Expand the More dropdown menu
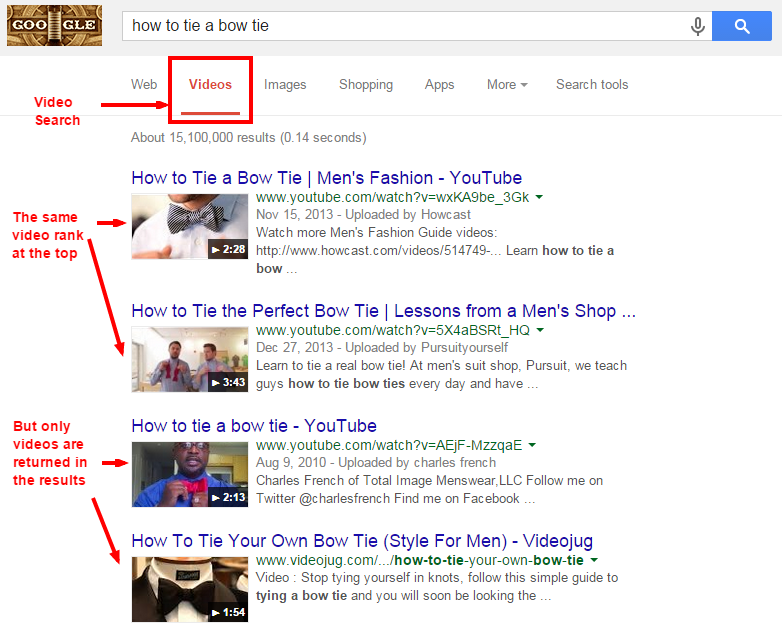The image size is (782, 630). (507, 85)
